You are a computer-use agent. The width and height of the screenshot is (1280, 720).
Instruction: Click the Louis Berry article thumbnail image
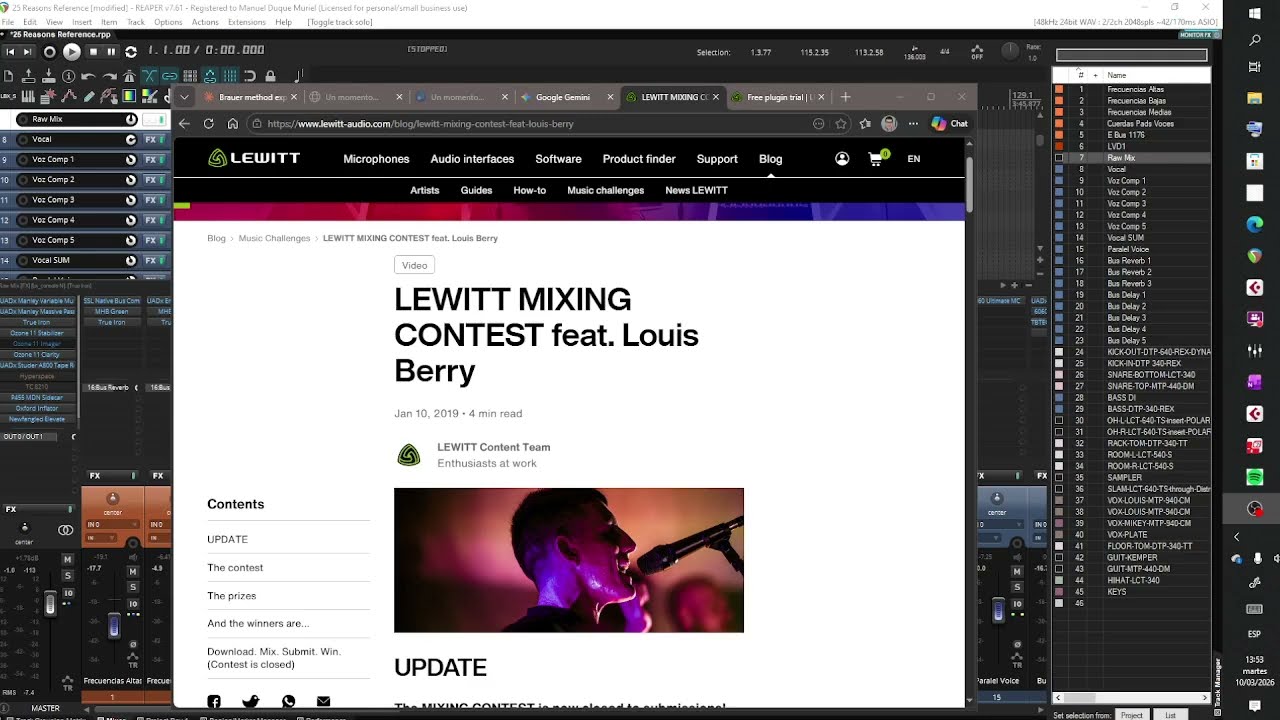coord(569,560)
